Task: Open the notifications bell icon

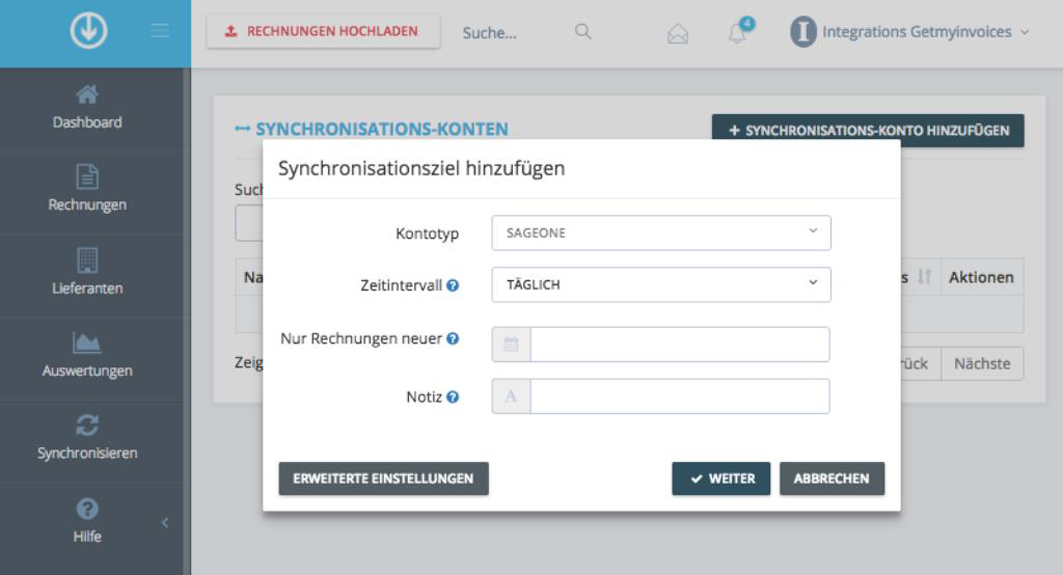Action: (738, 33)
